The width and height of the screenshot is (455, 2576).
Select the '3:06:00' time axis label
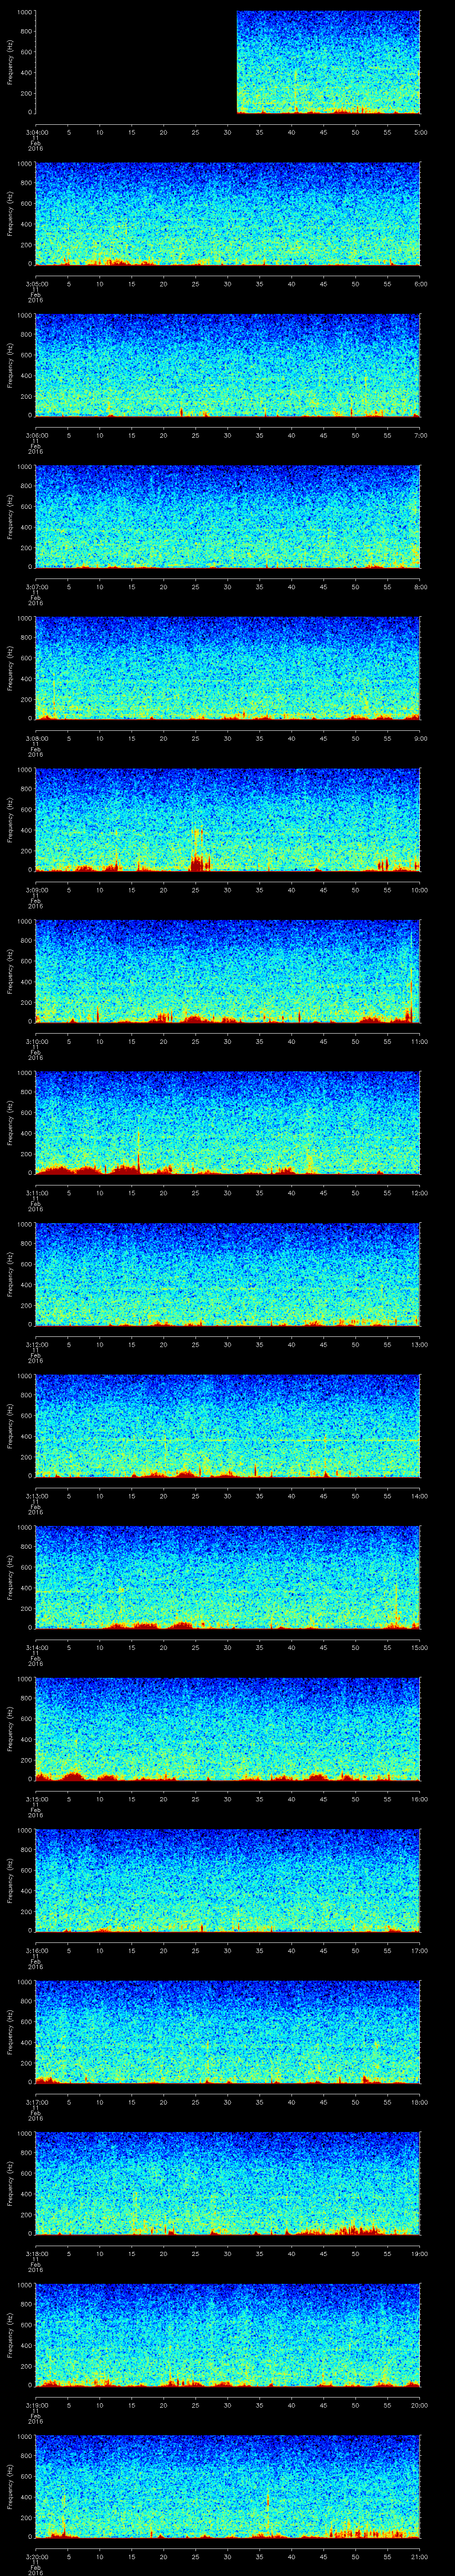(x=36, y=435)
